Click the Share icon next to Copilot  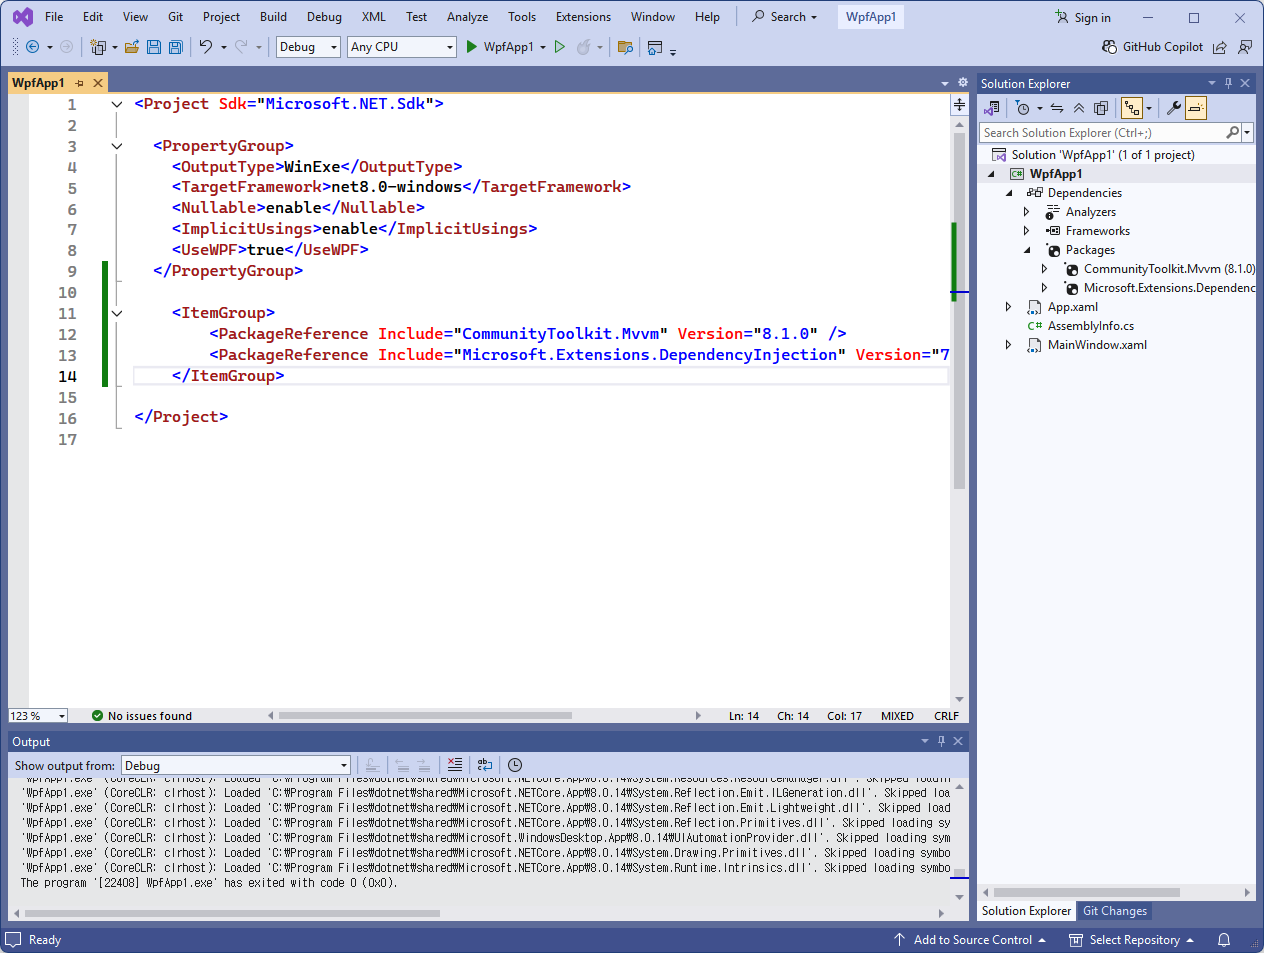1220,47
